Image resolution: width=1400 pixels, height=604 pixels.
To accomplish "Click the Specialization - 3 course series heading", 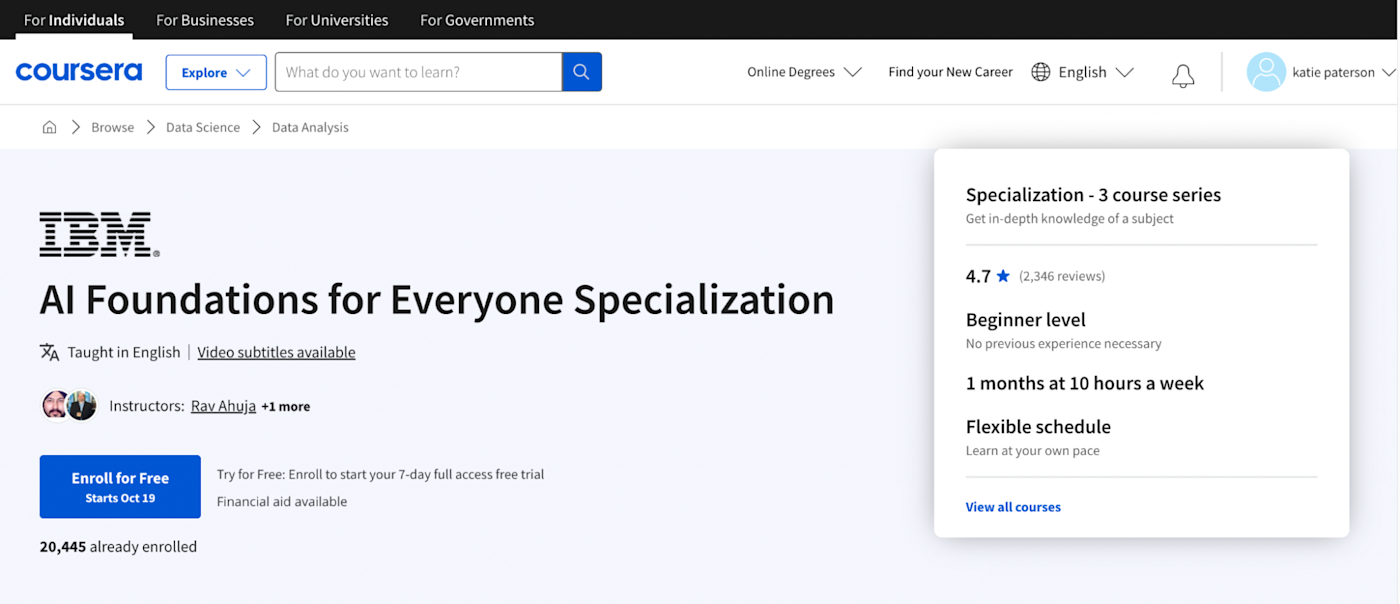I will pos(1093,195).
